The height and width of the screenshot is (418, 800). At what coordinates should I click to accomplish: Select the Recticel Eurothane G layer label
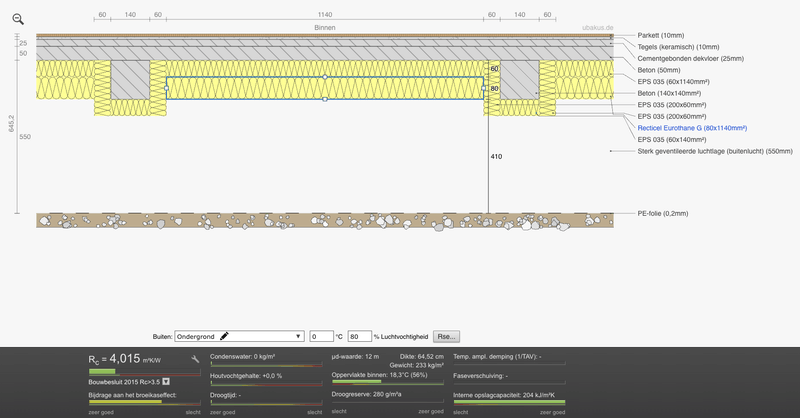(691, 129)
